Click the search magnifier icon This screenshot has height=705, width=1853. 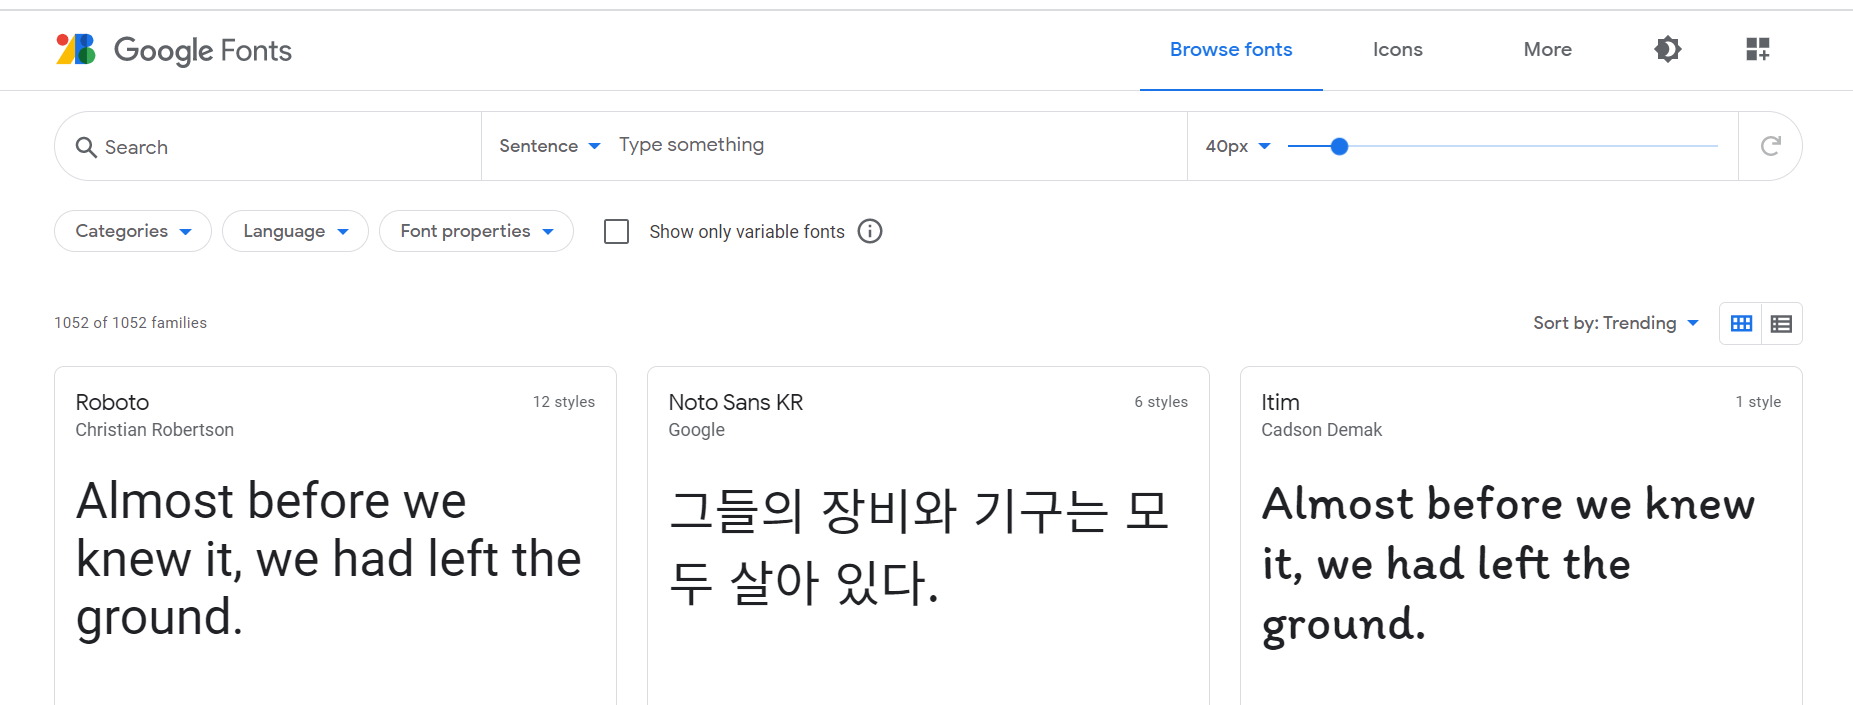[x=86, y=147]
